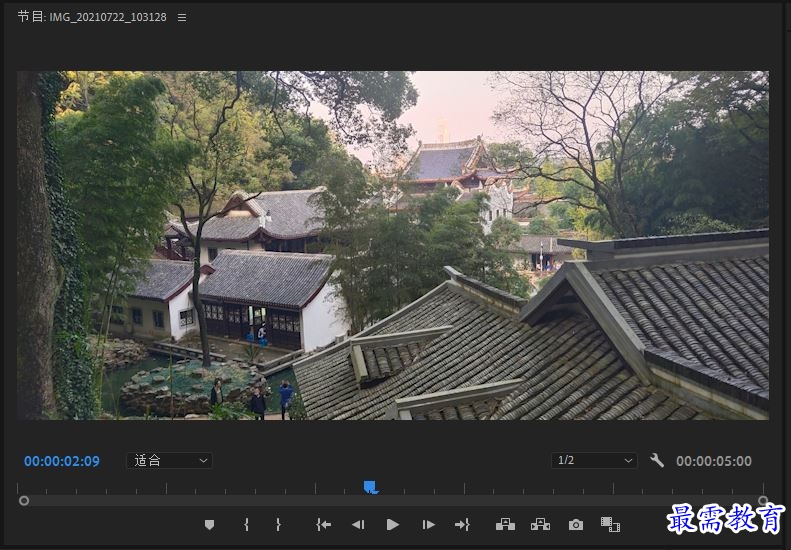Export frame with camera icon
Image resolution: width=791 pixels, height=550 pixels.
click(x=576, y=525)
